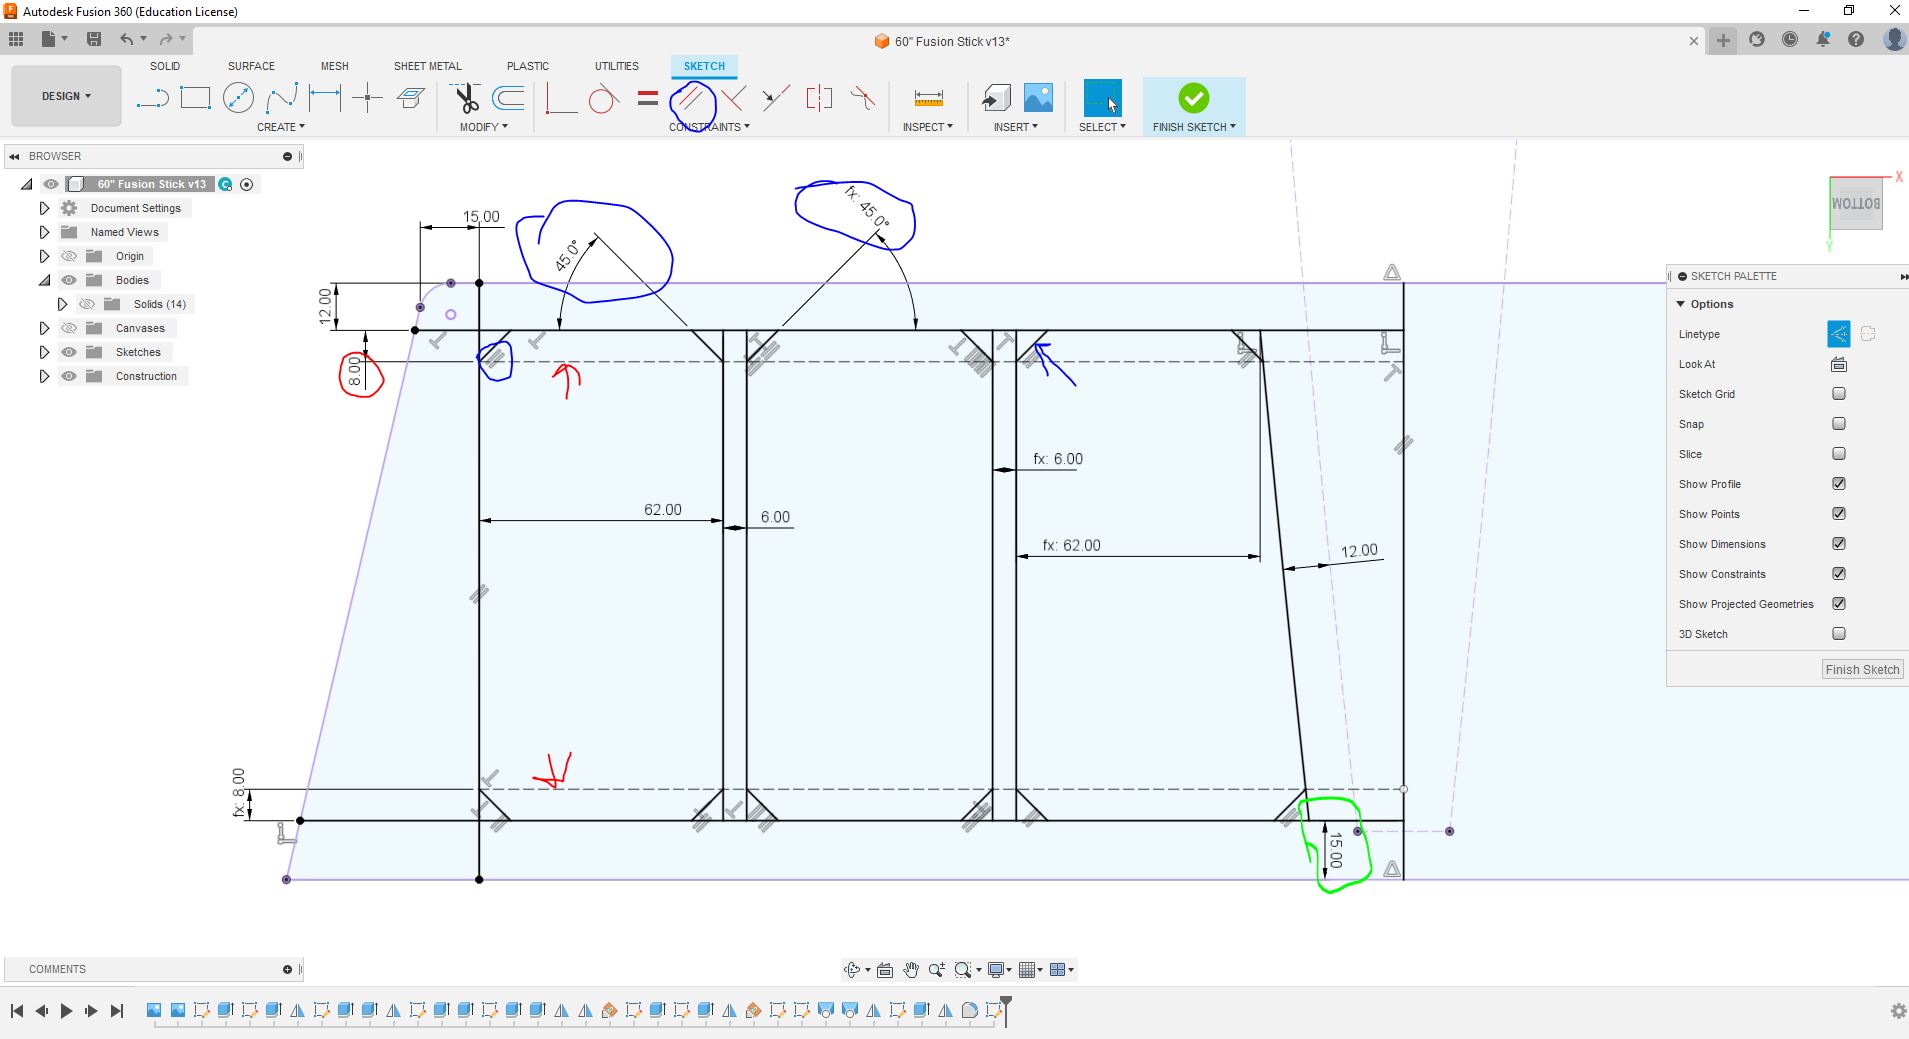Open the Measure tool under Inspect

point(928,98)
